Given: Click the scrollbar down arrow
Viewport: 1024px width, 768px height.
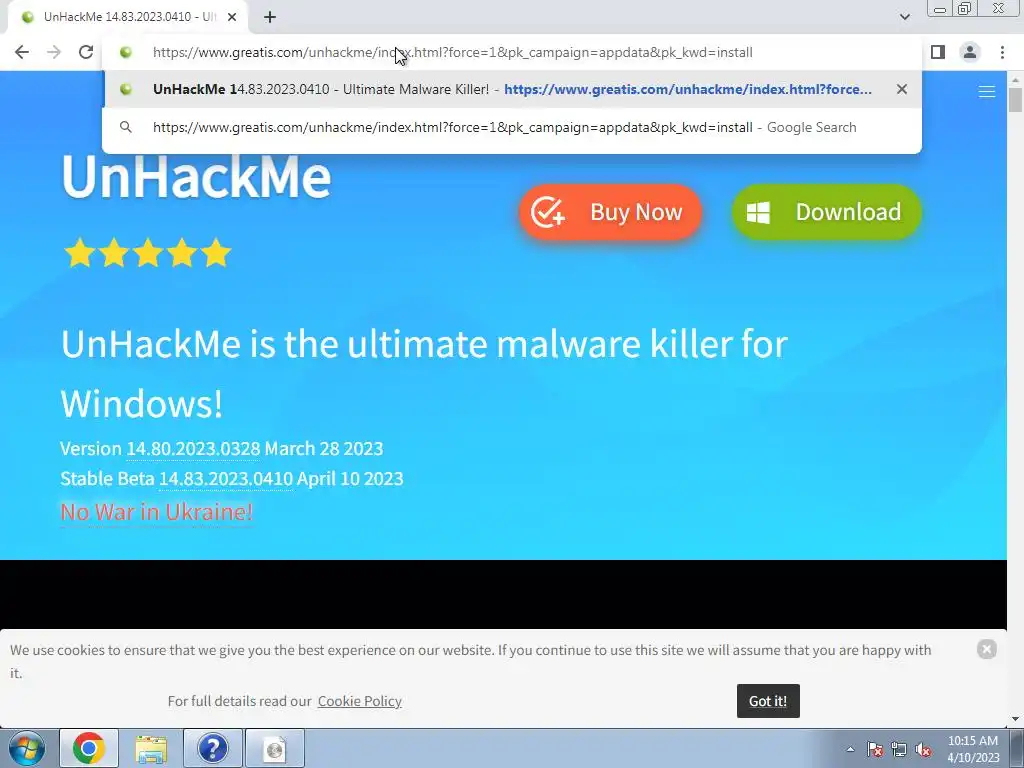Looking at the screenshot, I should click(x=1015, y=719).
